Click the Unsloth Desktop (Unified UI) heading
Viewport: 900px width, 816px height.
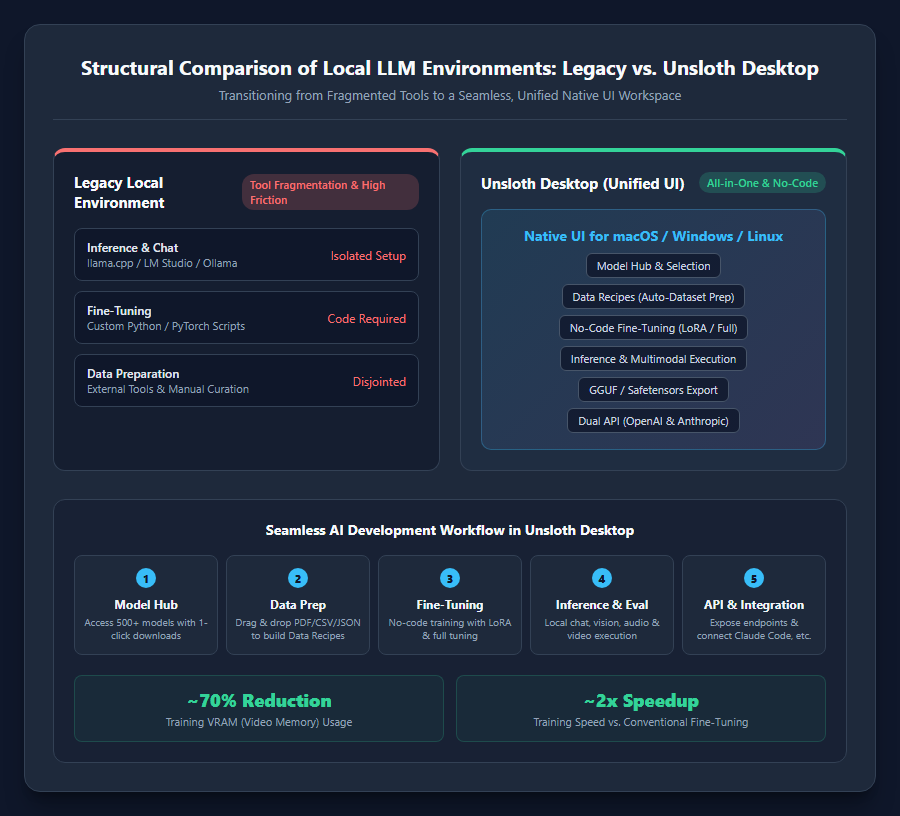coord(583,184)
